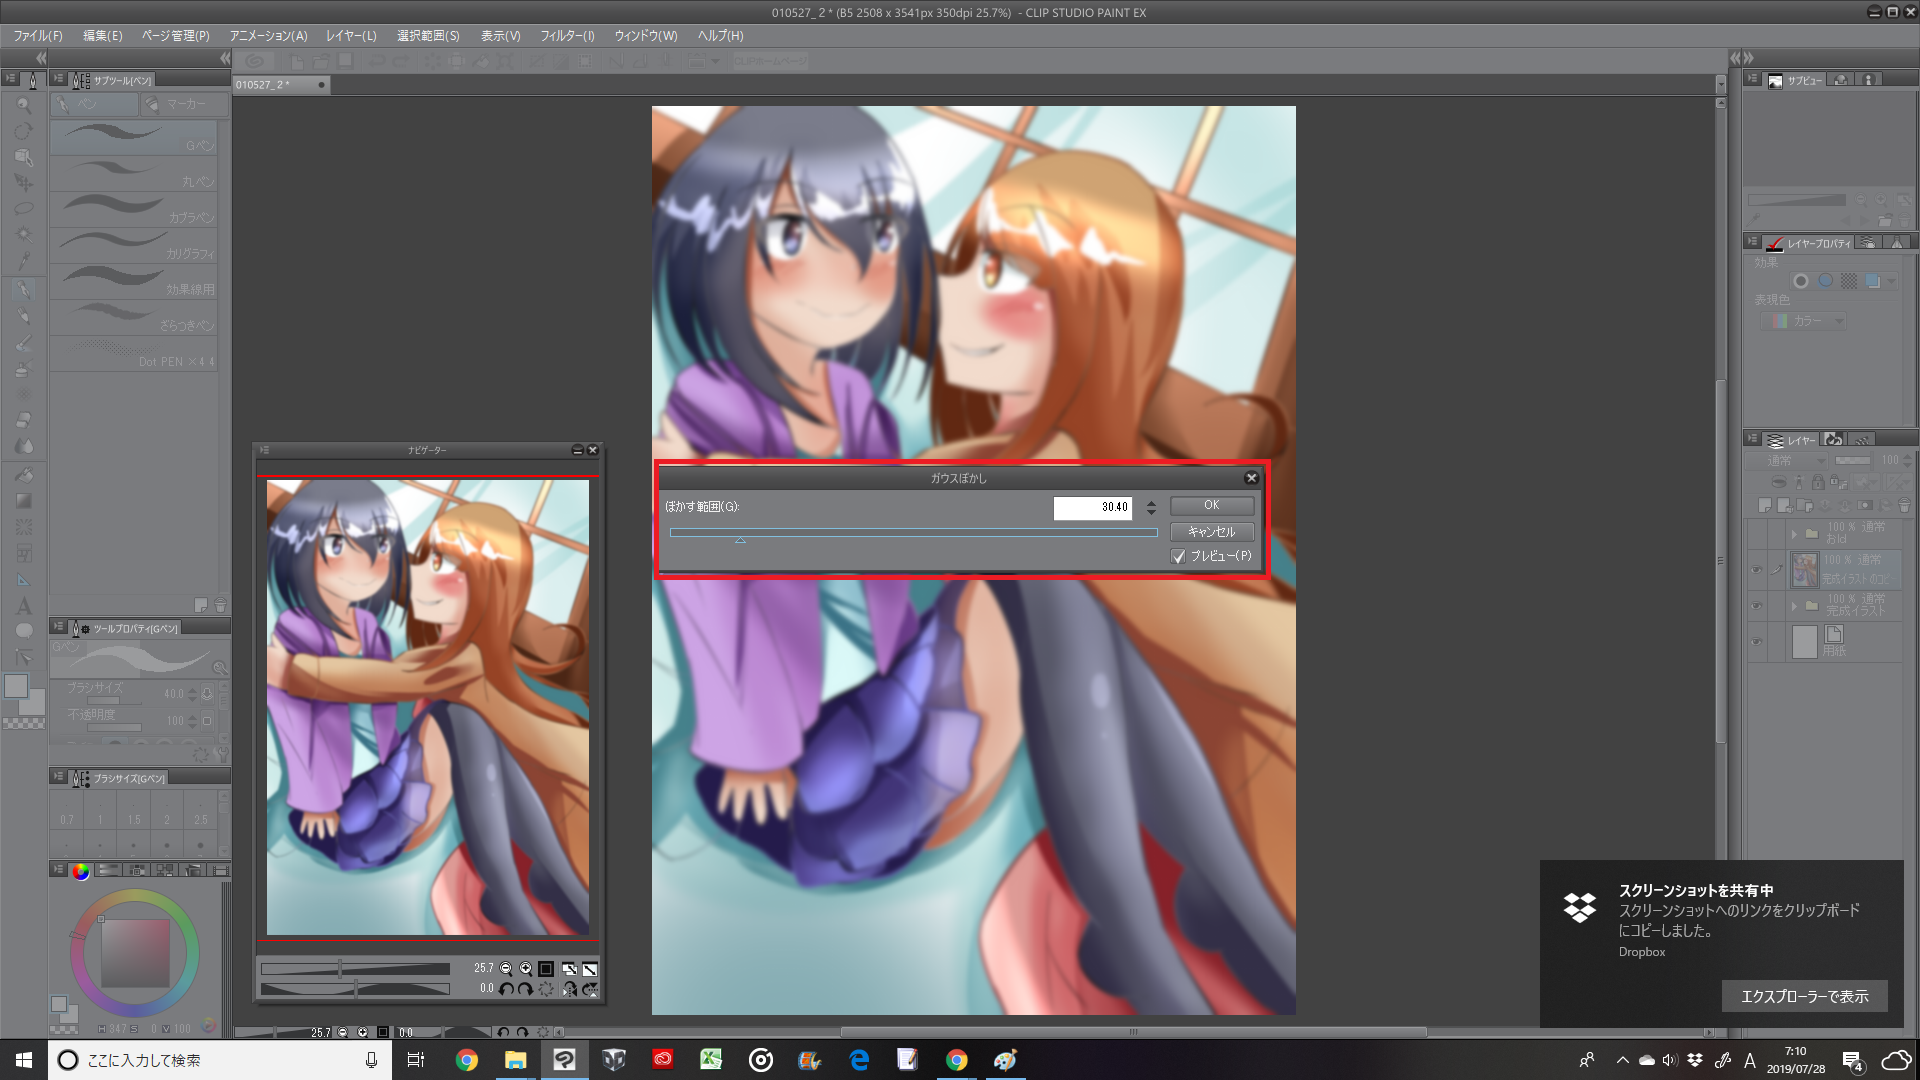1920x1080 pixels.
Task: Delete sub tool with trash icon
Action: (x=221, y=605)
